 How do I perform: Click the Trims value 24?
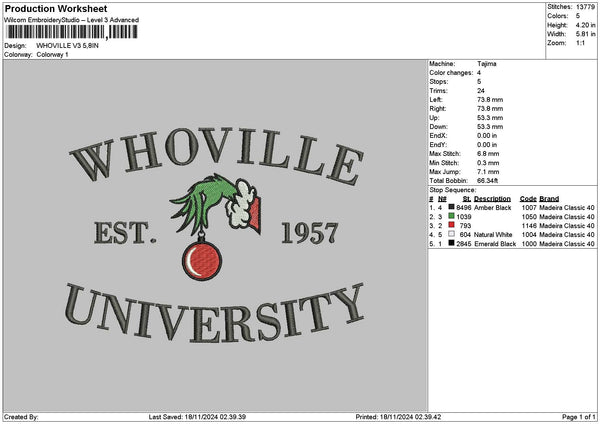pos(481,91)
